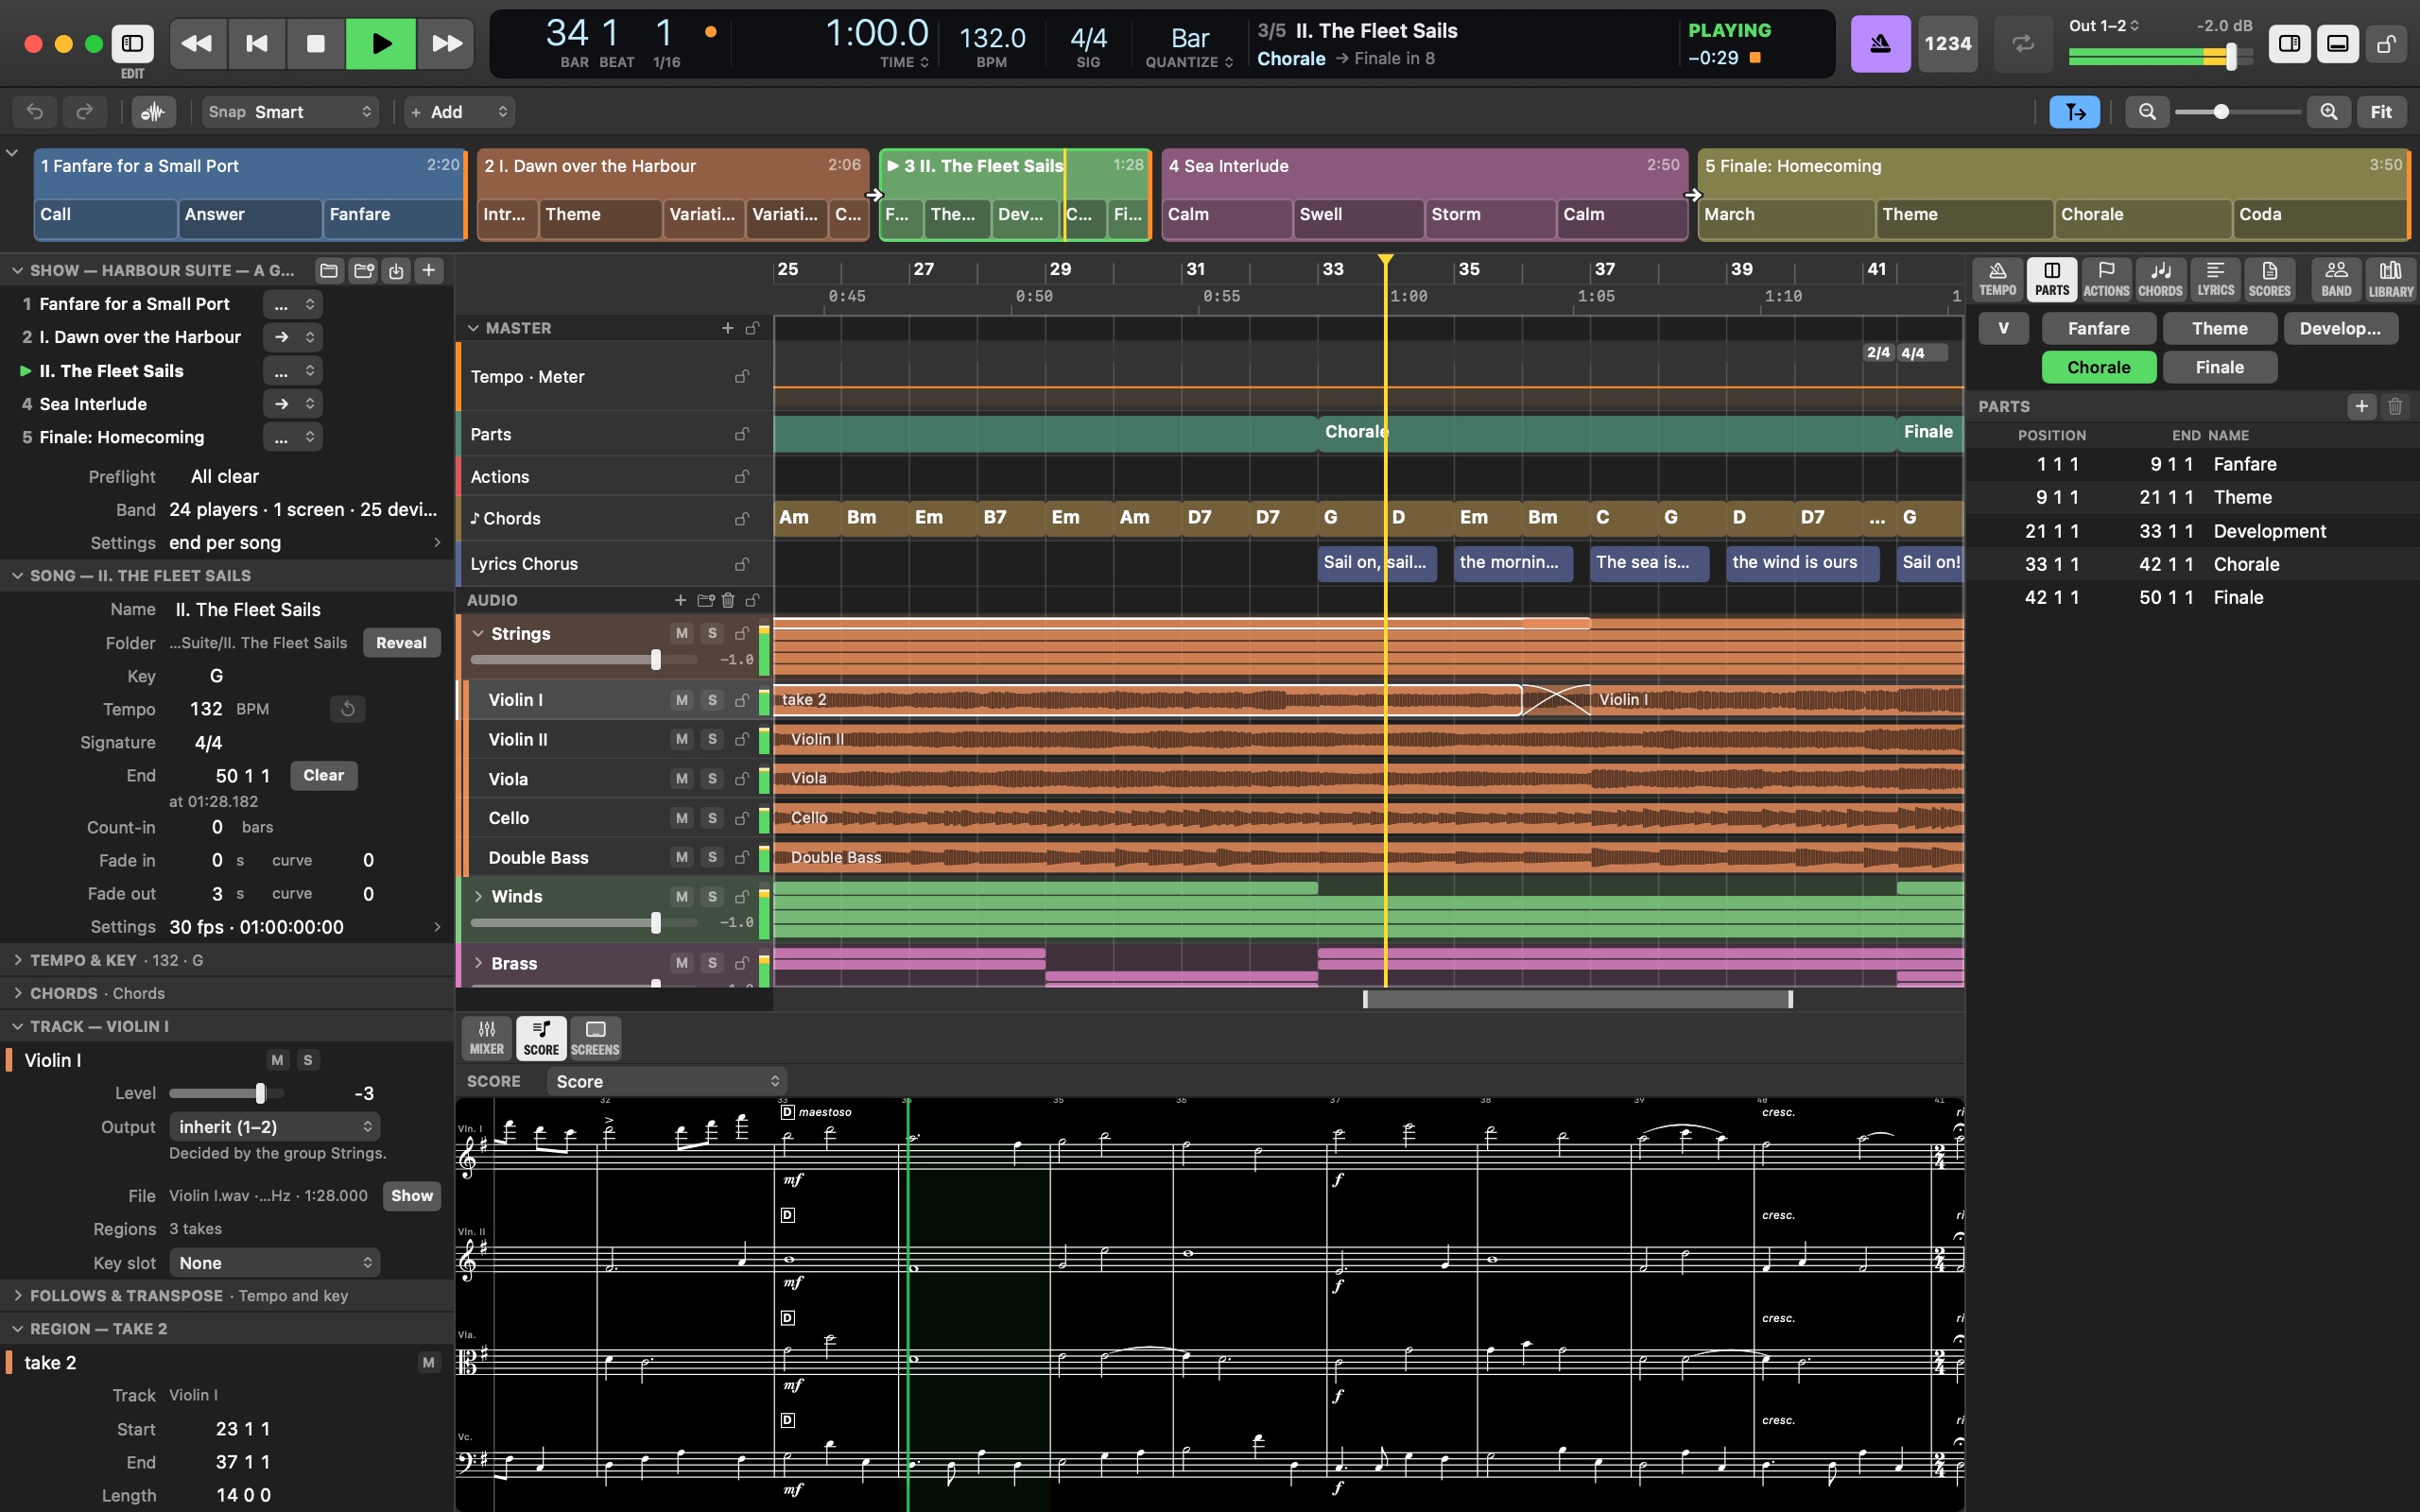2420x1512 pixels.
Task: Mute the Strings group
Action: point(682,633)
